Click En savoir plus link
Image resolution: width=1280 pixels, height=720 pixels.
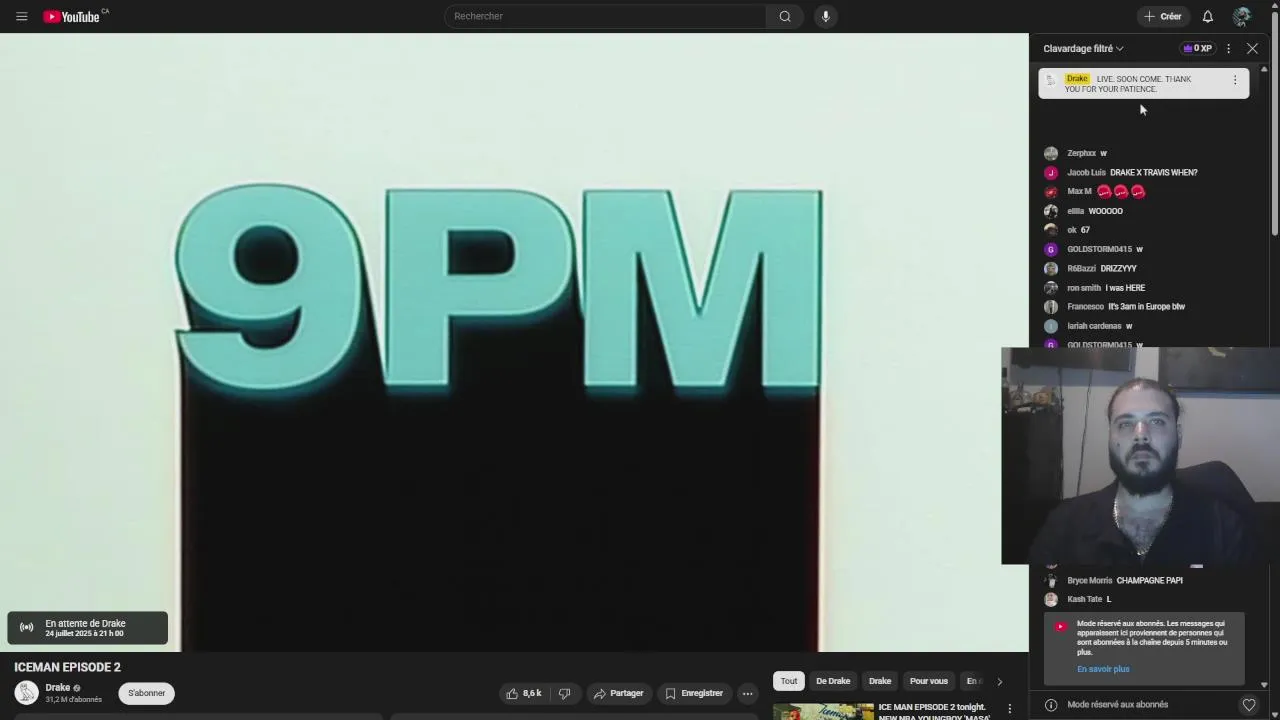(1103, 669)
